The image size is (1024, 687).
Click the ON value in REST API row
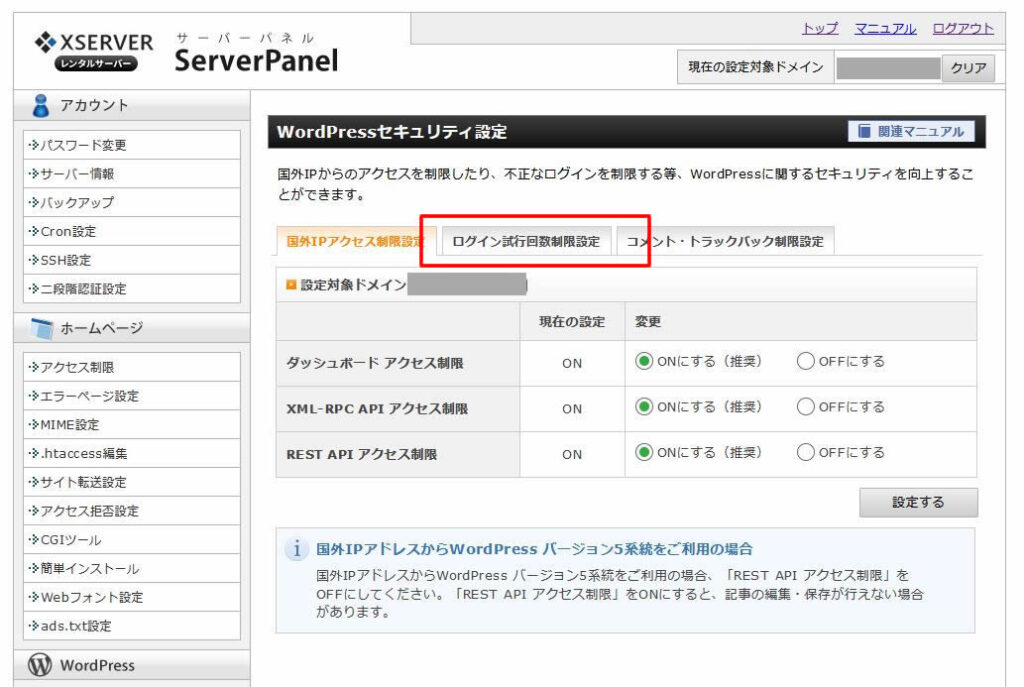(x=572, y=455)
